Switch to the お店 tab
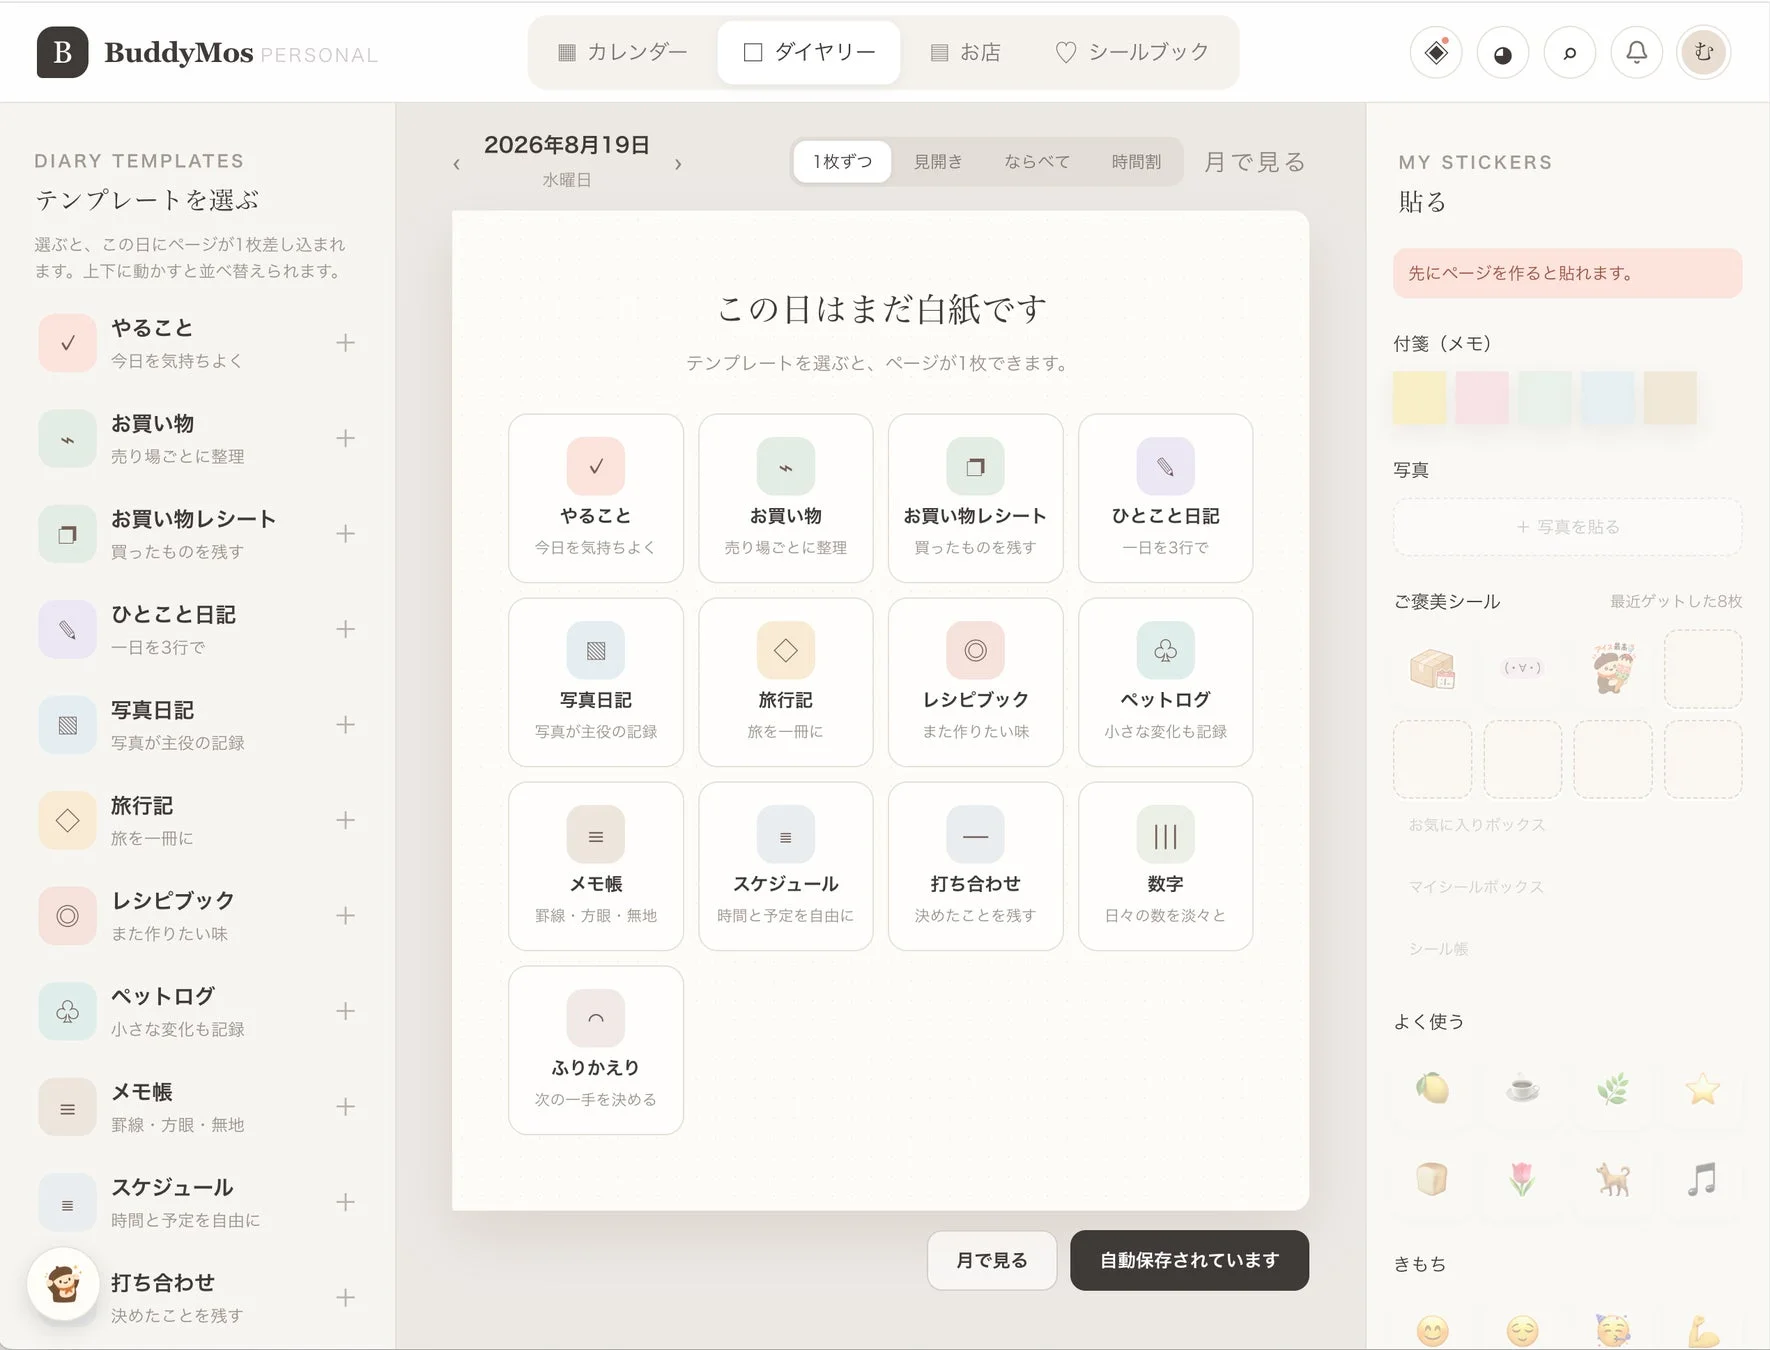Viewport: 1770px width, 1350px height. click(x=966, y=52)
